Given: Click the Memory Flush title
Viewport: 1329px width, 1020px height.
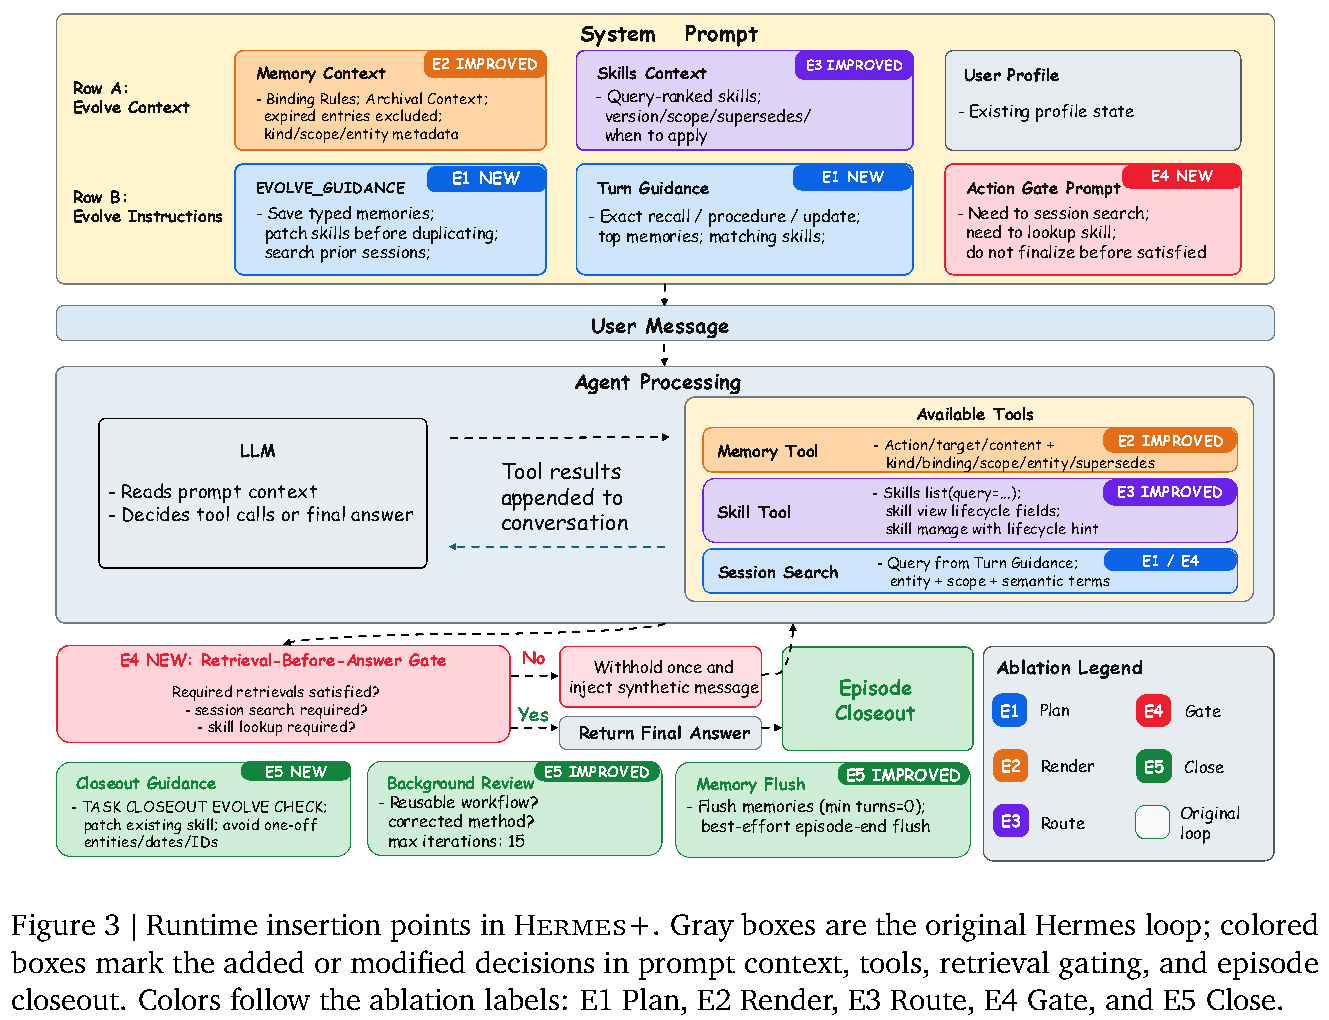Looking at the screenshot, I should [x=750, y=784].
